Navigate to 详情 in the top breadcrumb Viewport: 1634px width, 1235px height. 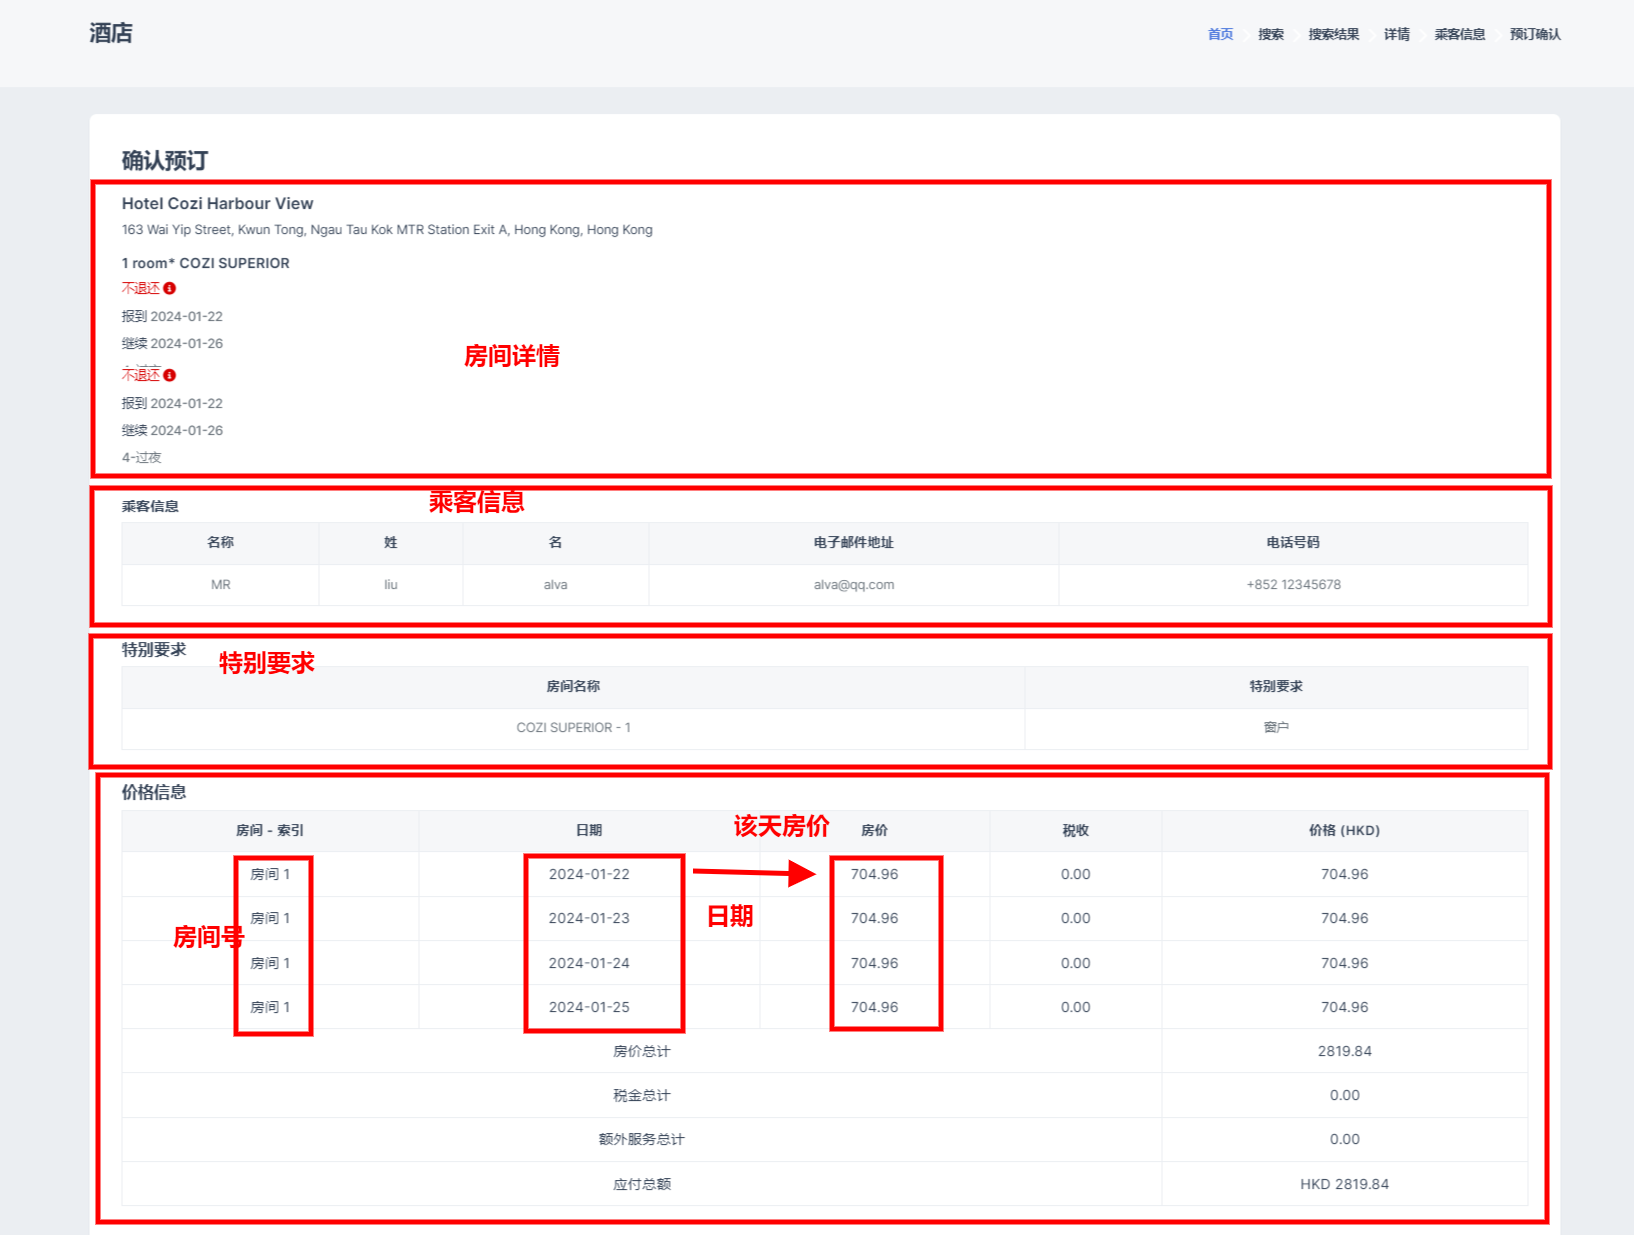coord(1396,34)
